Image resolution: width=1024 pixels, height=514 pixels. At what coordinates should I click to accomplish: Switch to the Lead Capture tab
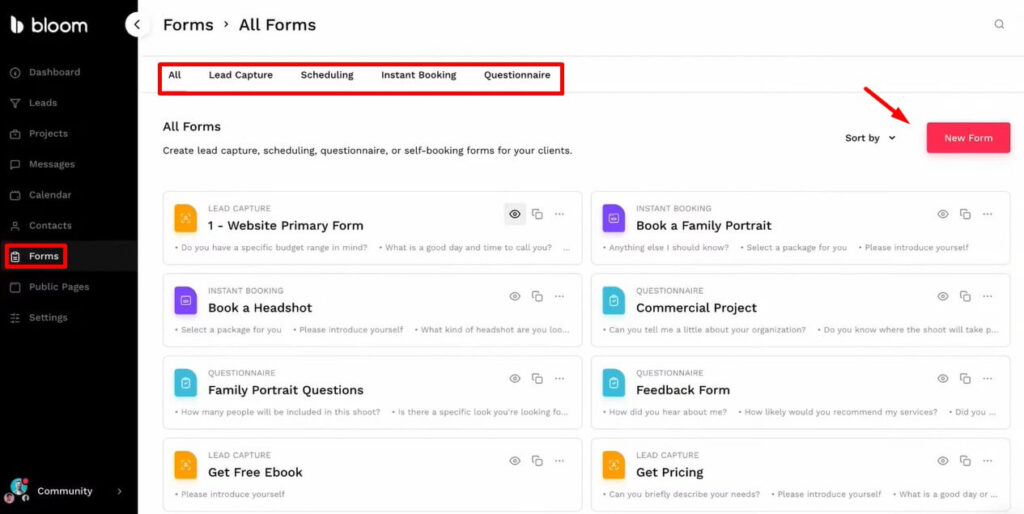[240, 75]
